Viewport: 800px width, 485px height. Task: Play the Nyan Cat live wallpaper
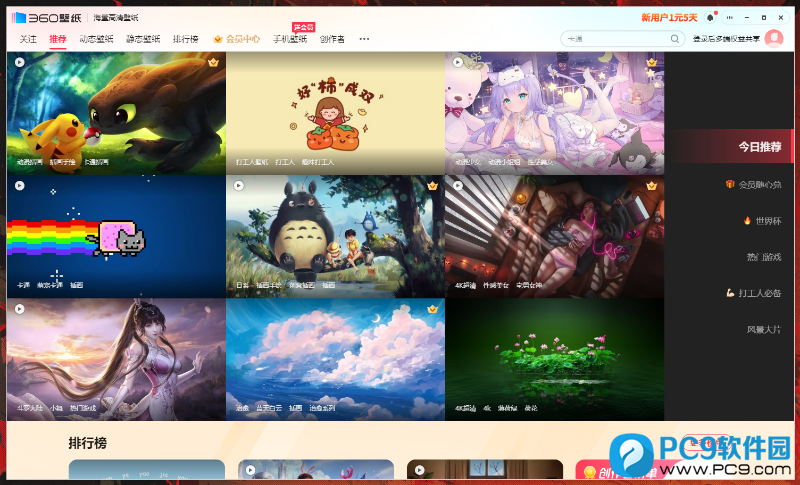(19, 186)
